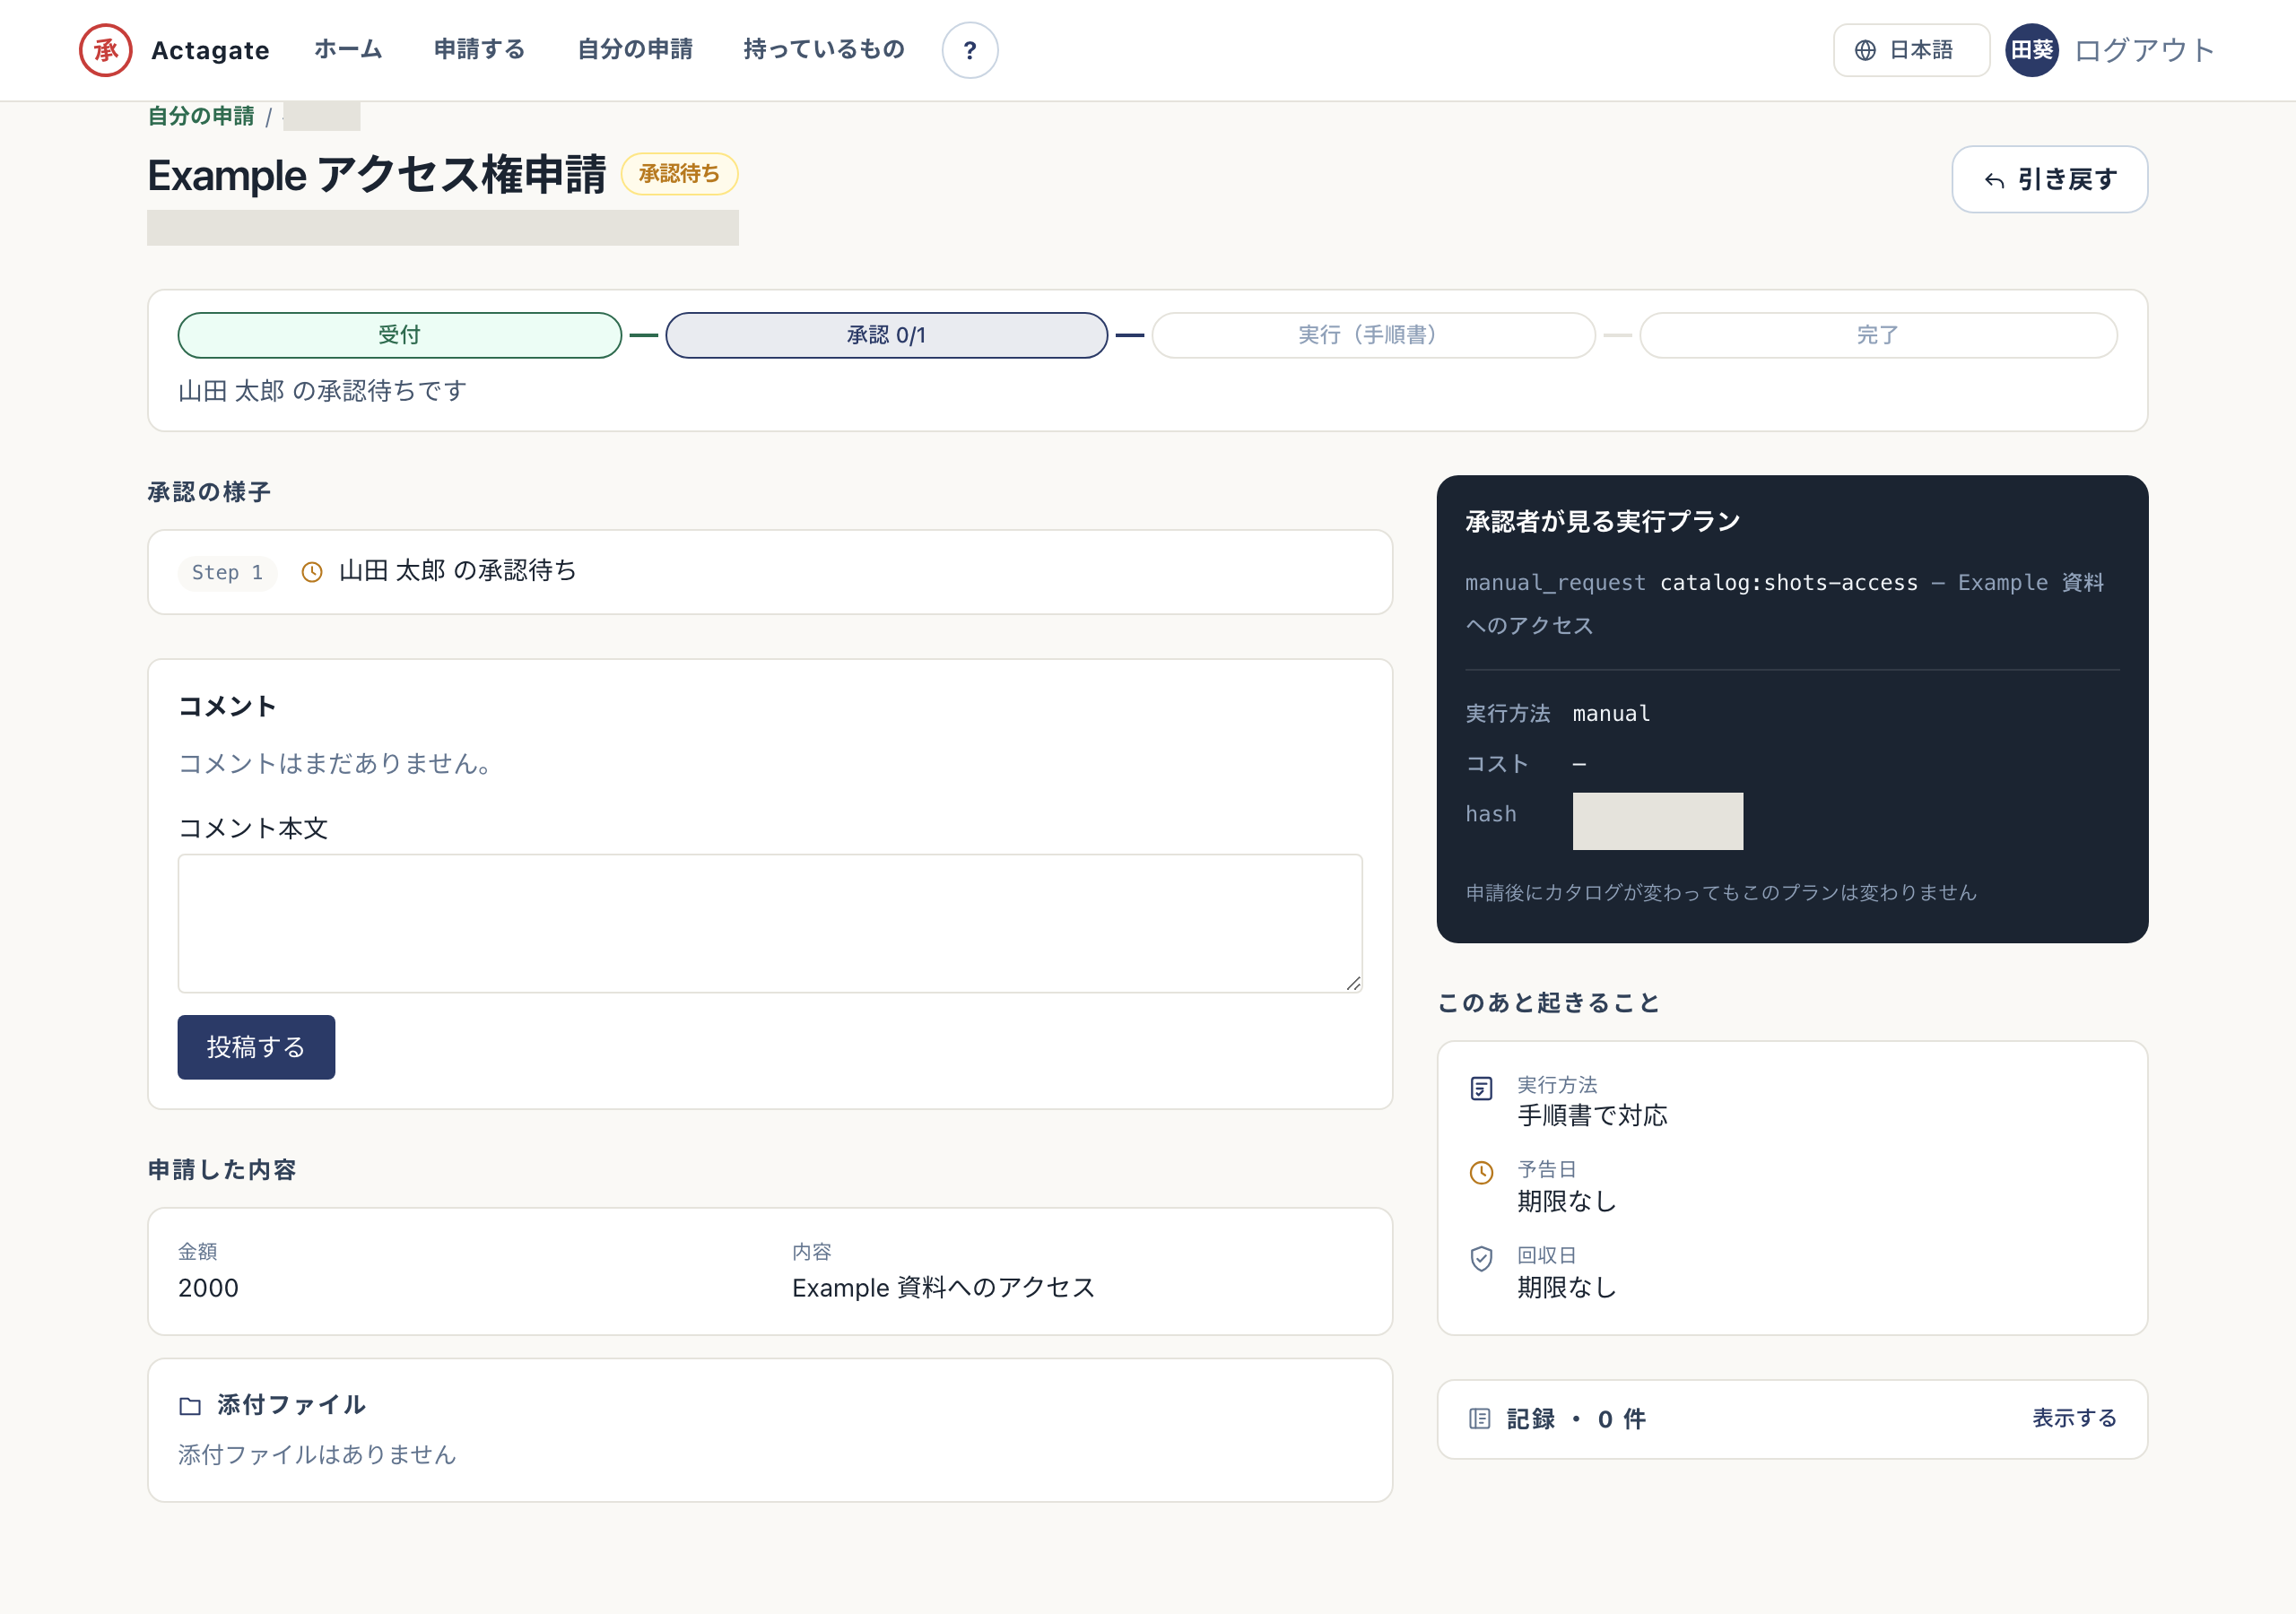Screen dimensions: 2296x1614
Task: Click the shield icon beside 回収日
Action: point(1481,1258)
